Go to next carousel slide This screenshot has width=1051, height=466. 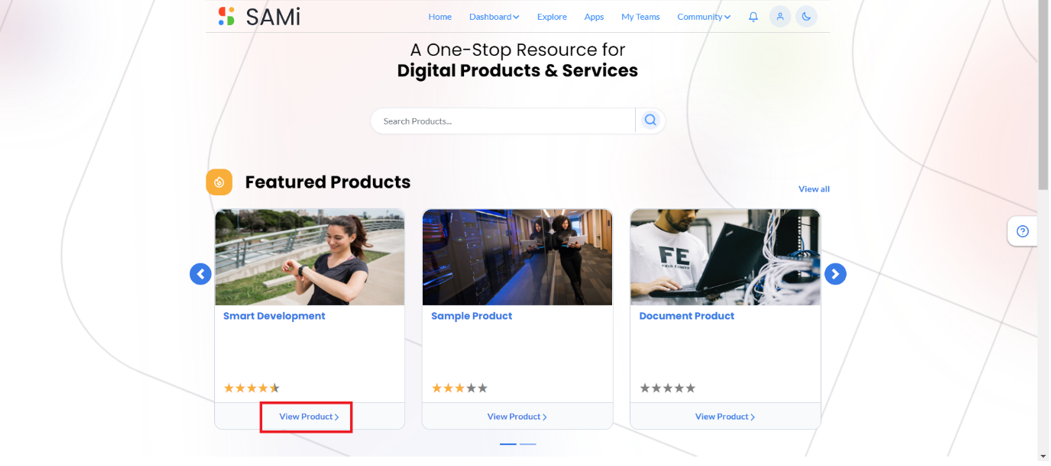point(835,274)
